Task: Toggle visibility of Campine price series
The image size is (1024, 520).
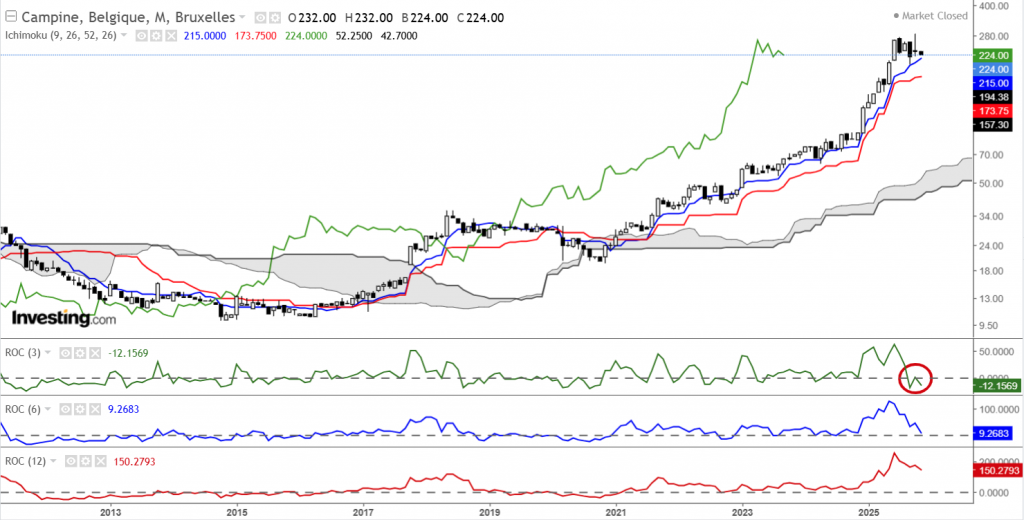Action: [260, 17]
